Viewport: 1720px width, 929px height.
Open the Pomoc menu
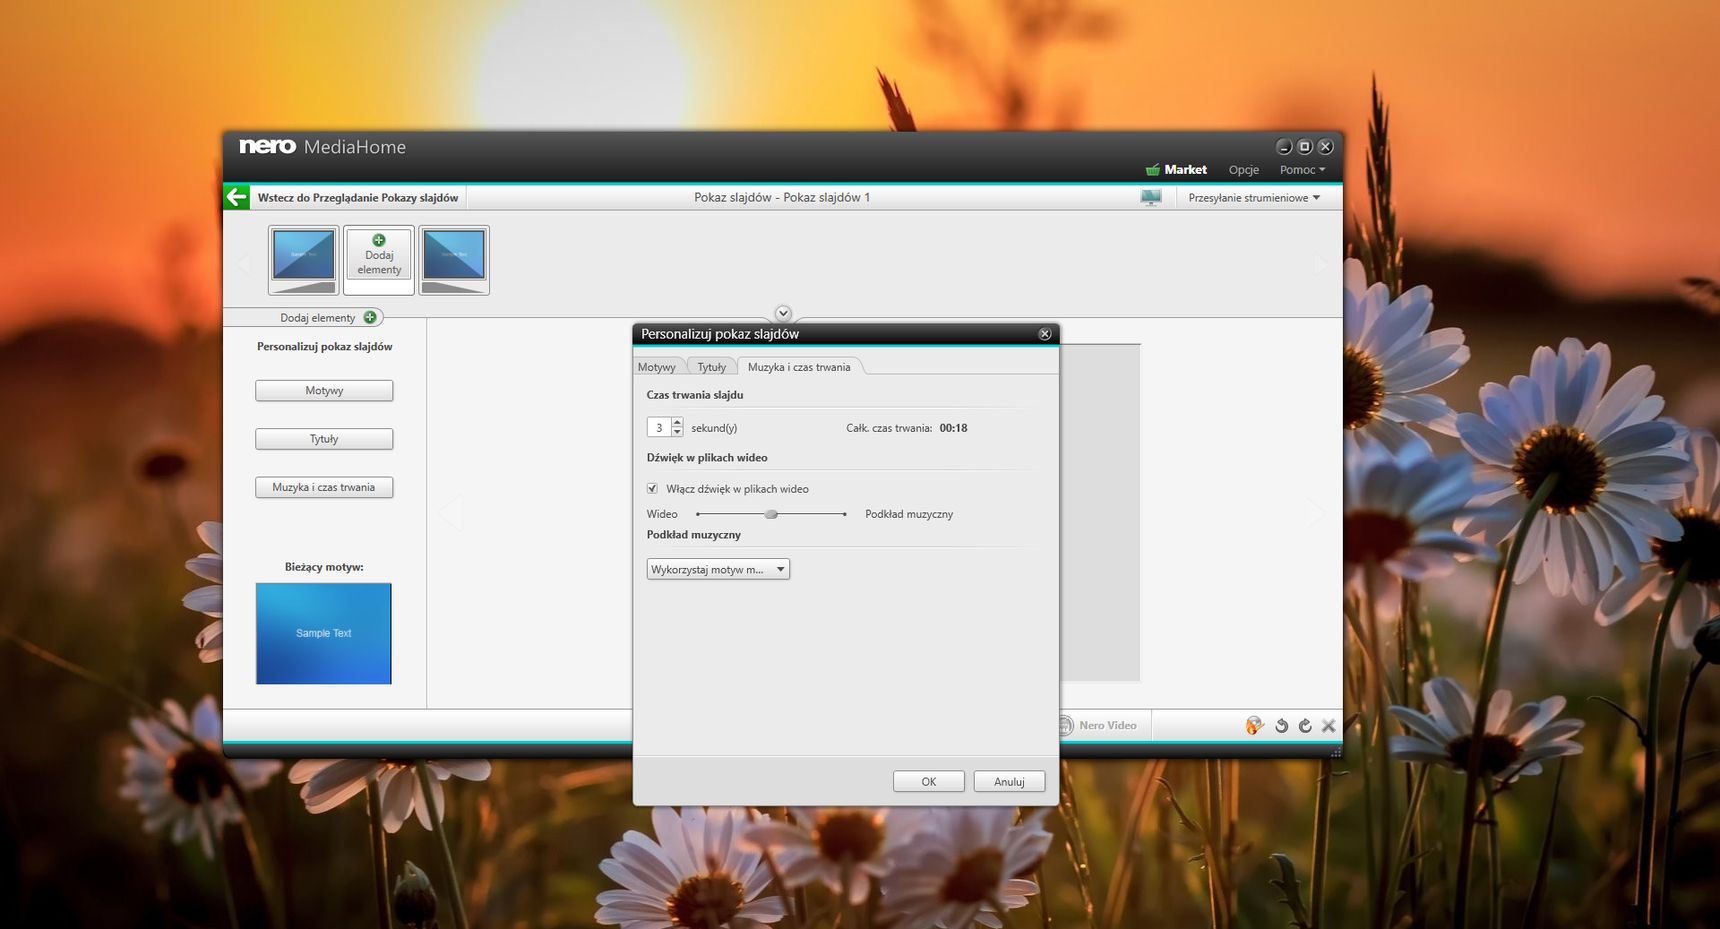[1302, 170]
